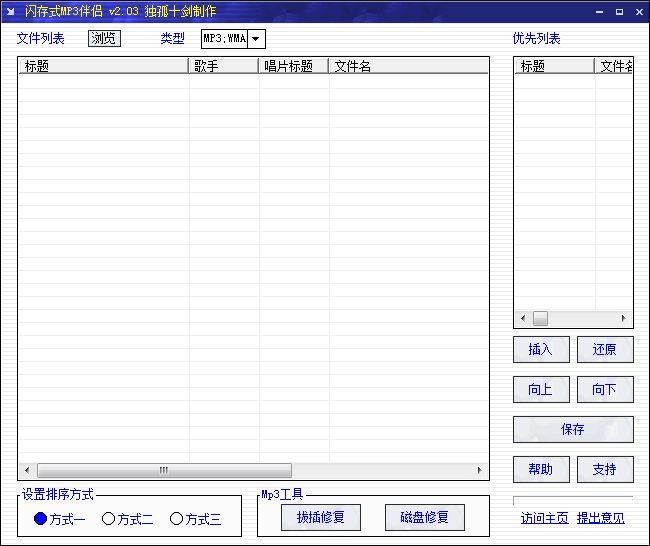Open the MP3;WMA type dropdown
The image size is (650, 546).
point(256,39)
